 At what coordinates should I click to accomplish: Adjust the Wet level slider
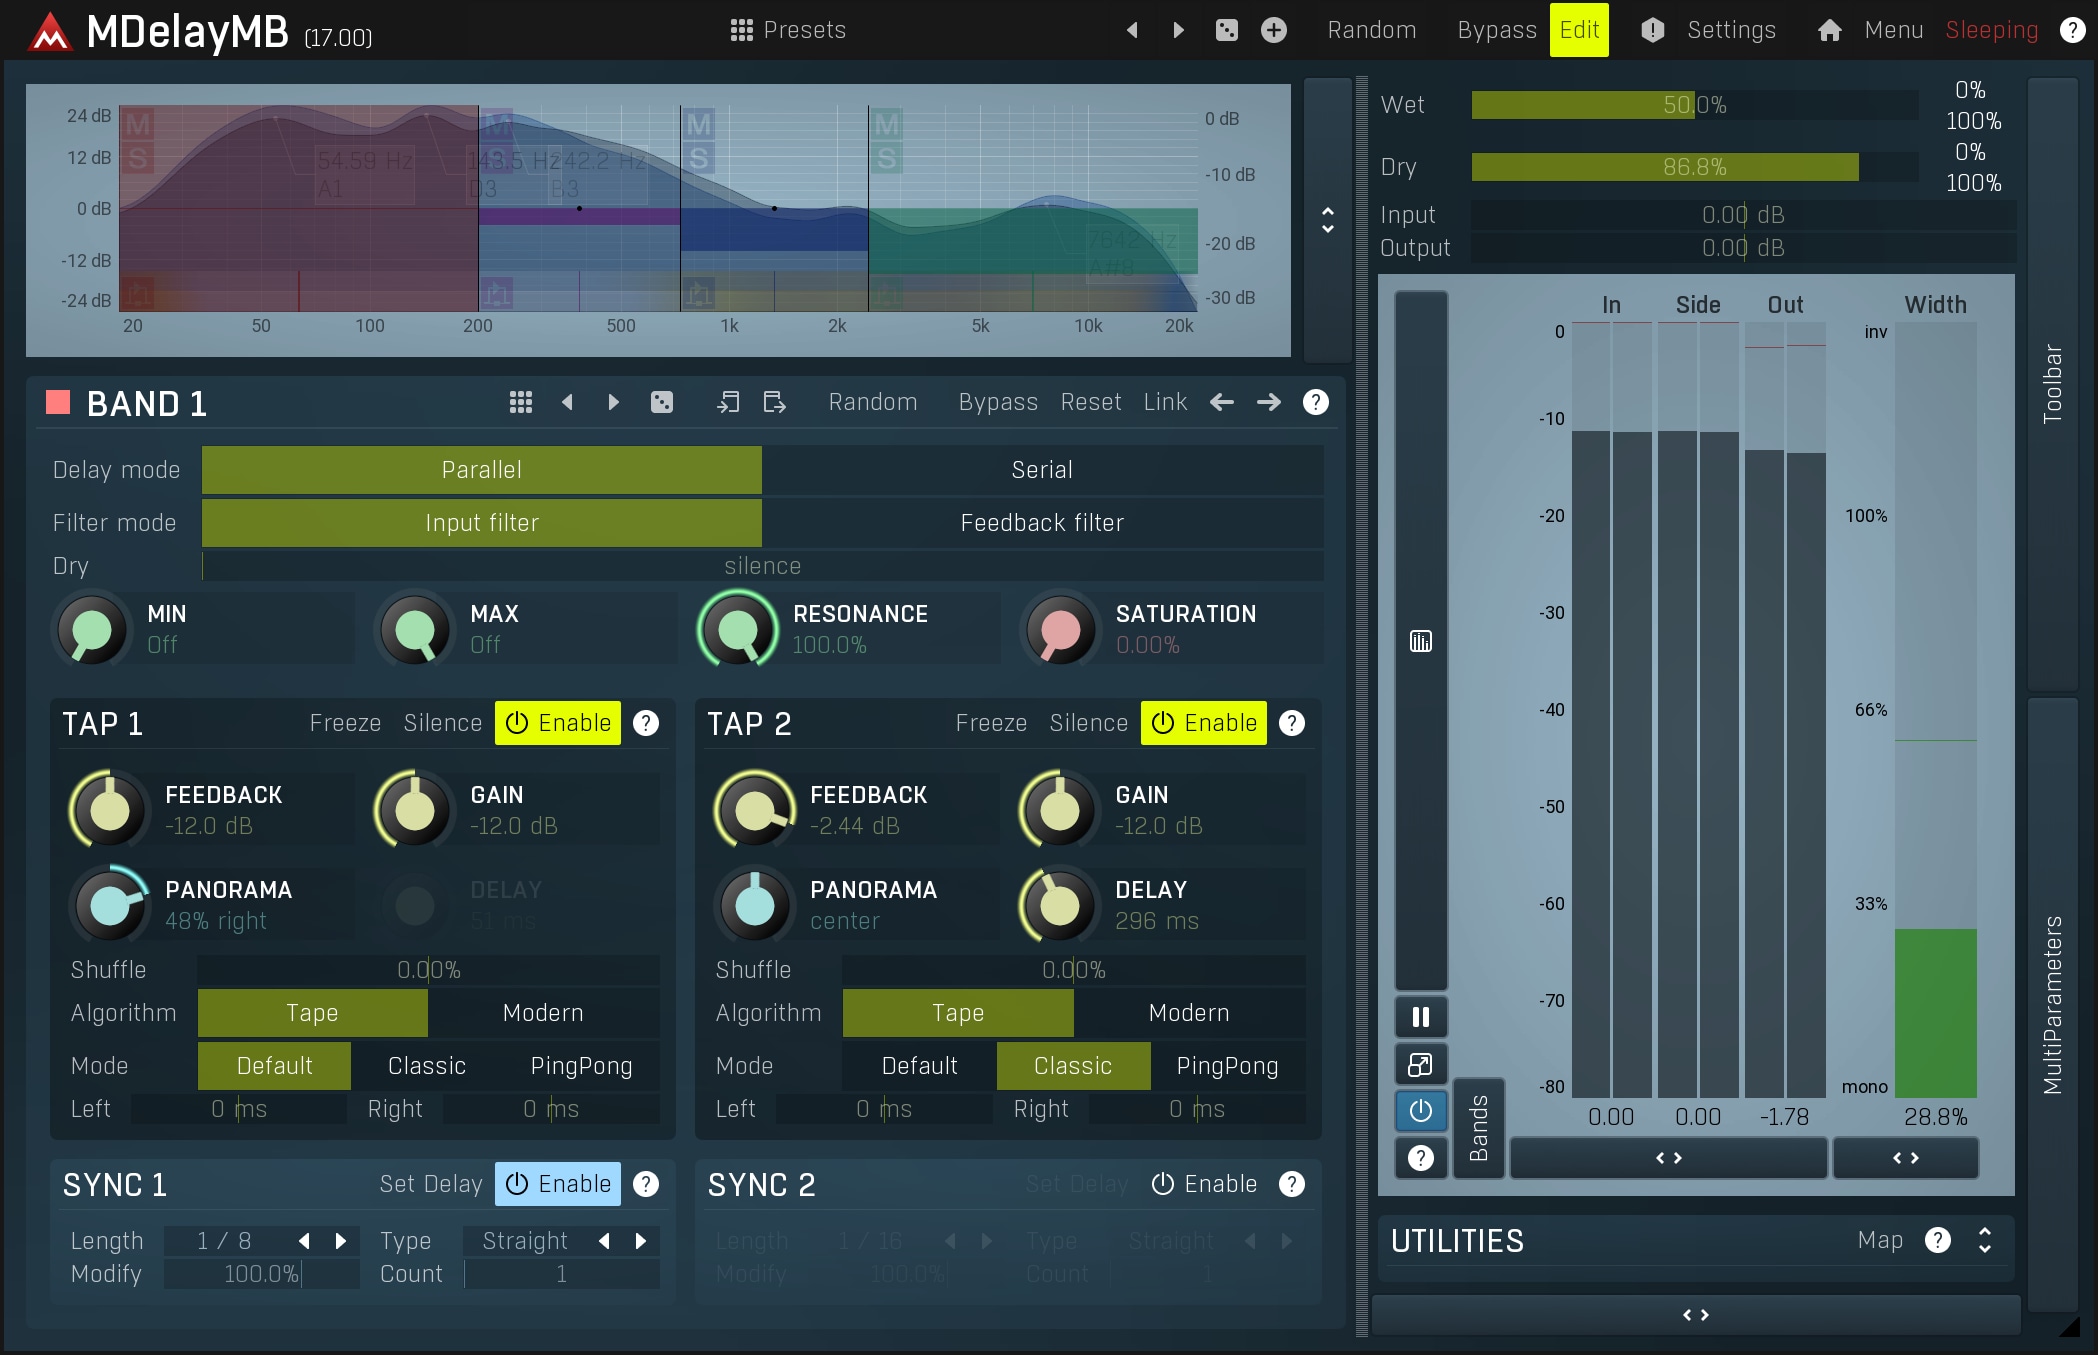pyautogui.click(x=1694, y=105)
